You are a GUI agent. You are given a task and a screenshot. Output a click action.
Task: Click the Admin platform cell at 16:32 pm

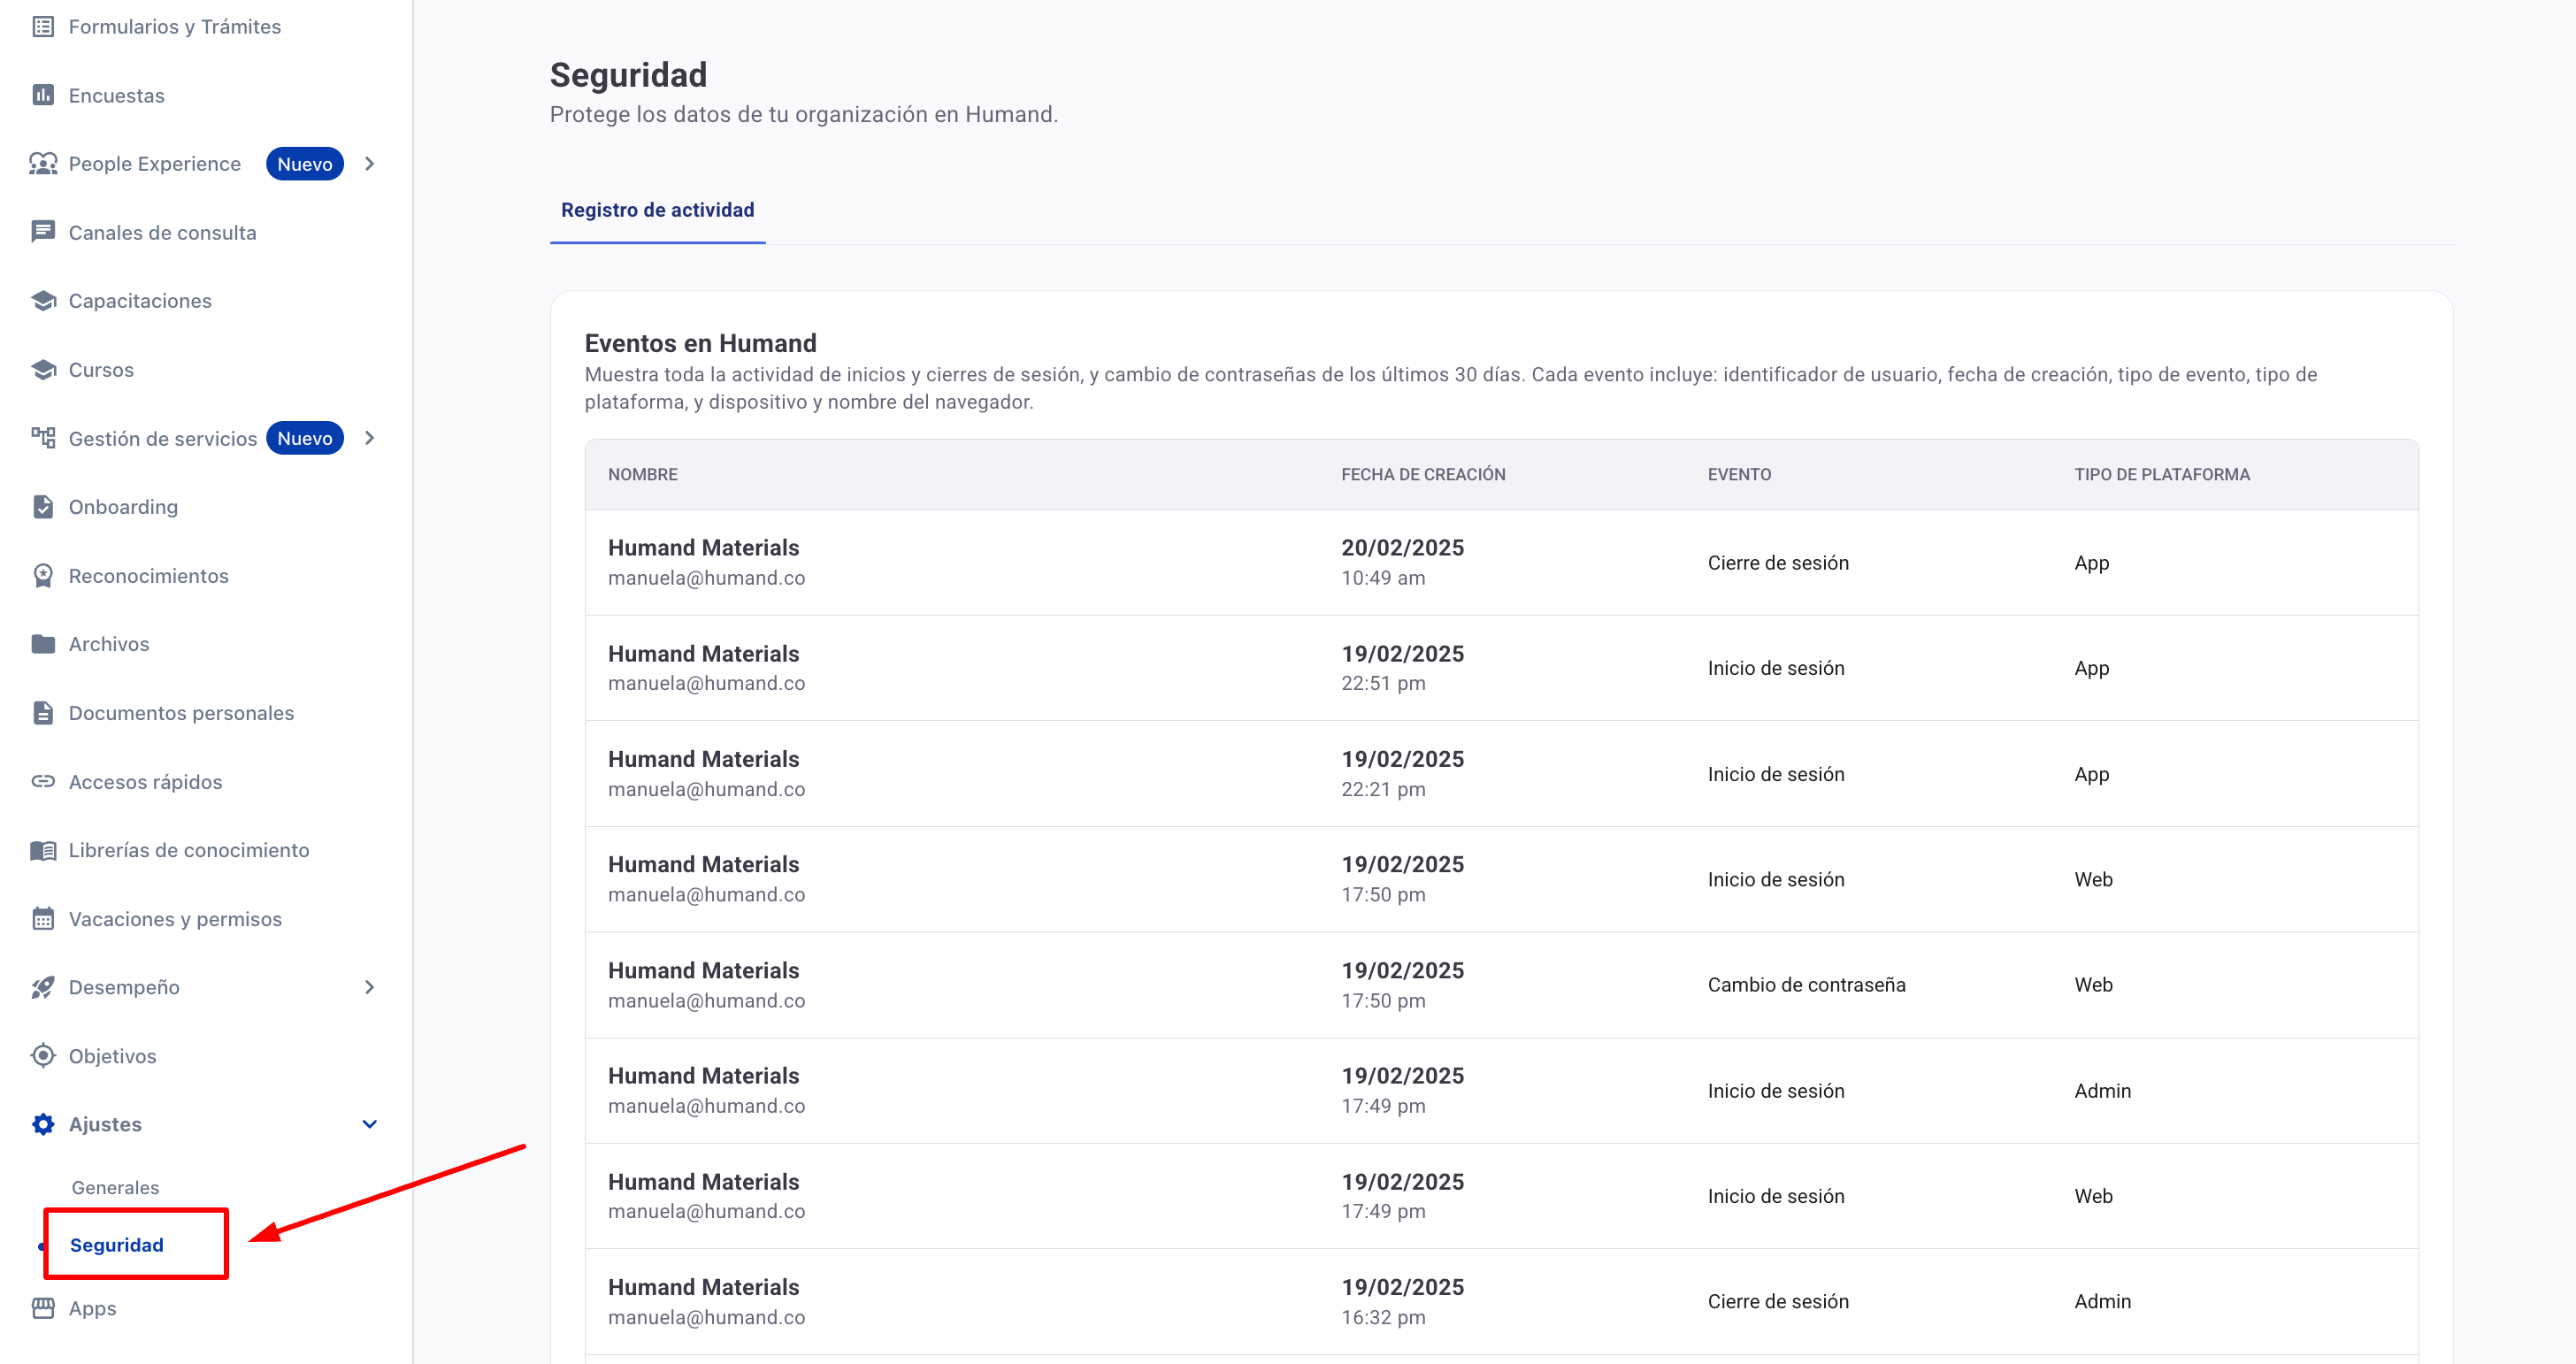click(x=2102, y=1302)
